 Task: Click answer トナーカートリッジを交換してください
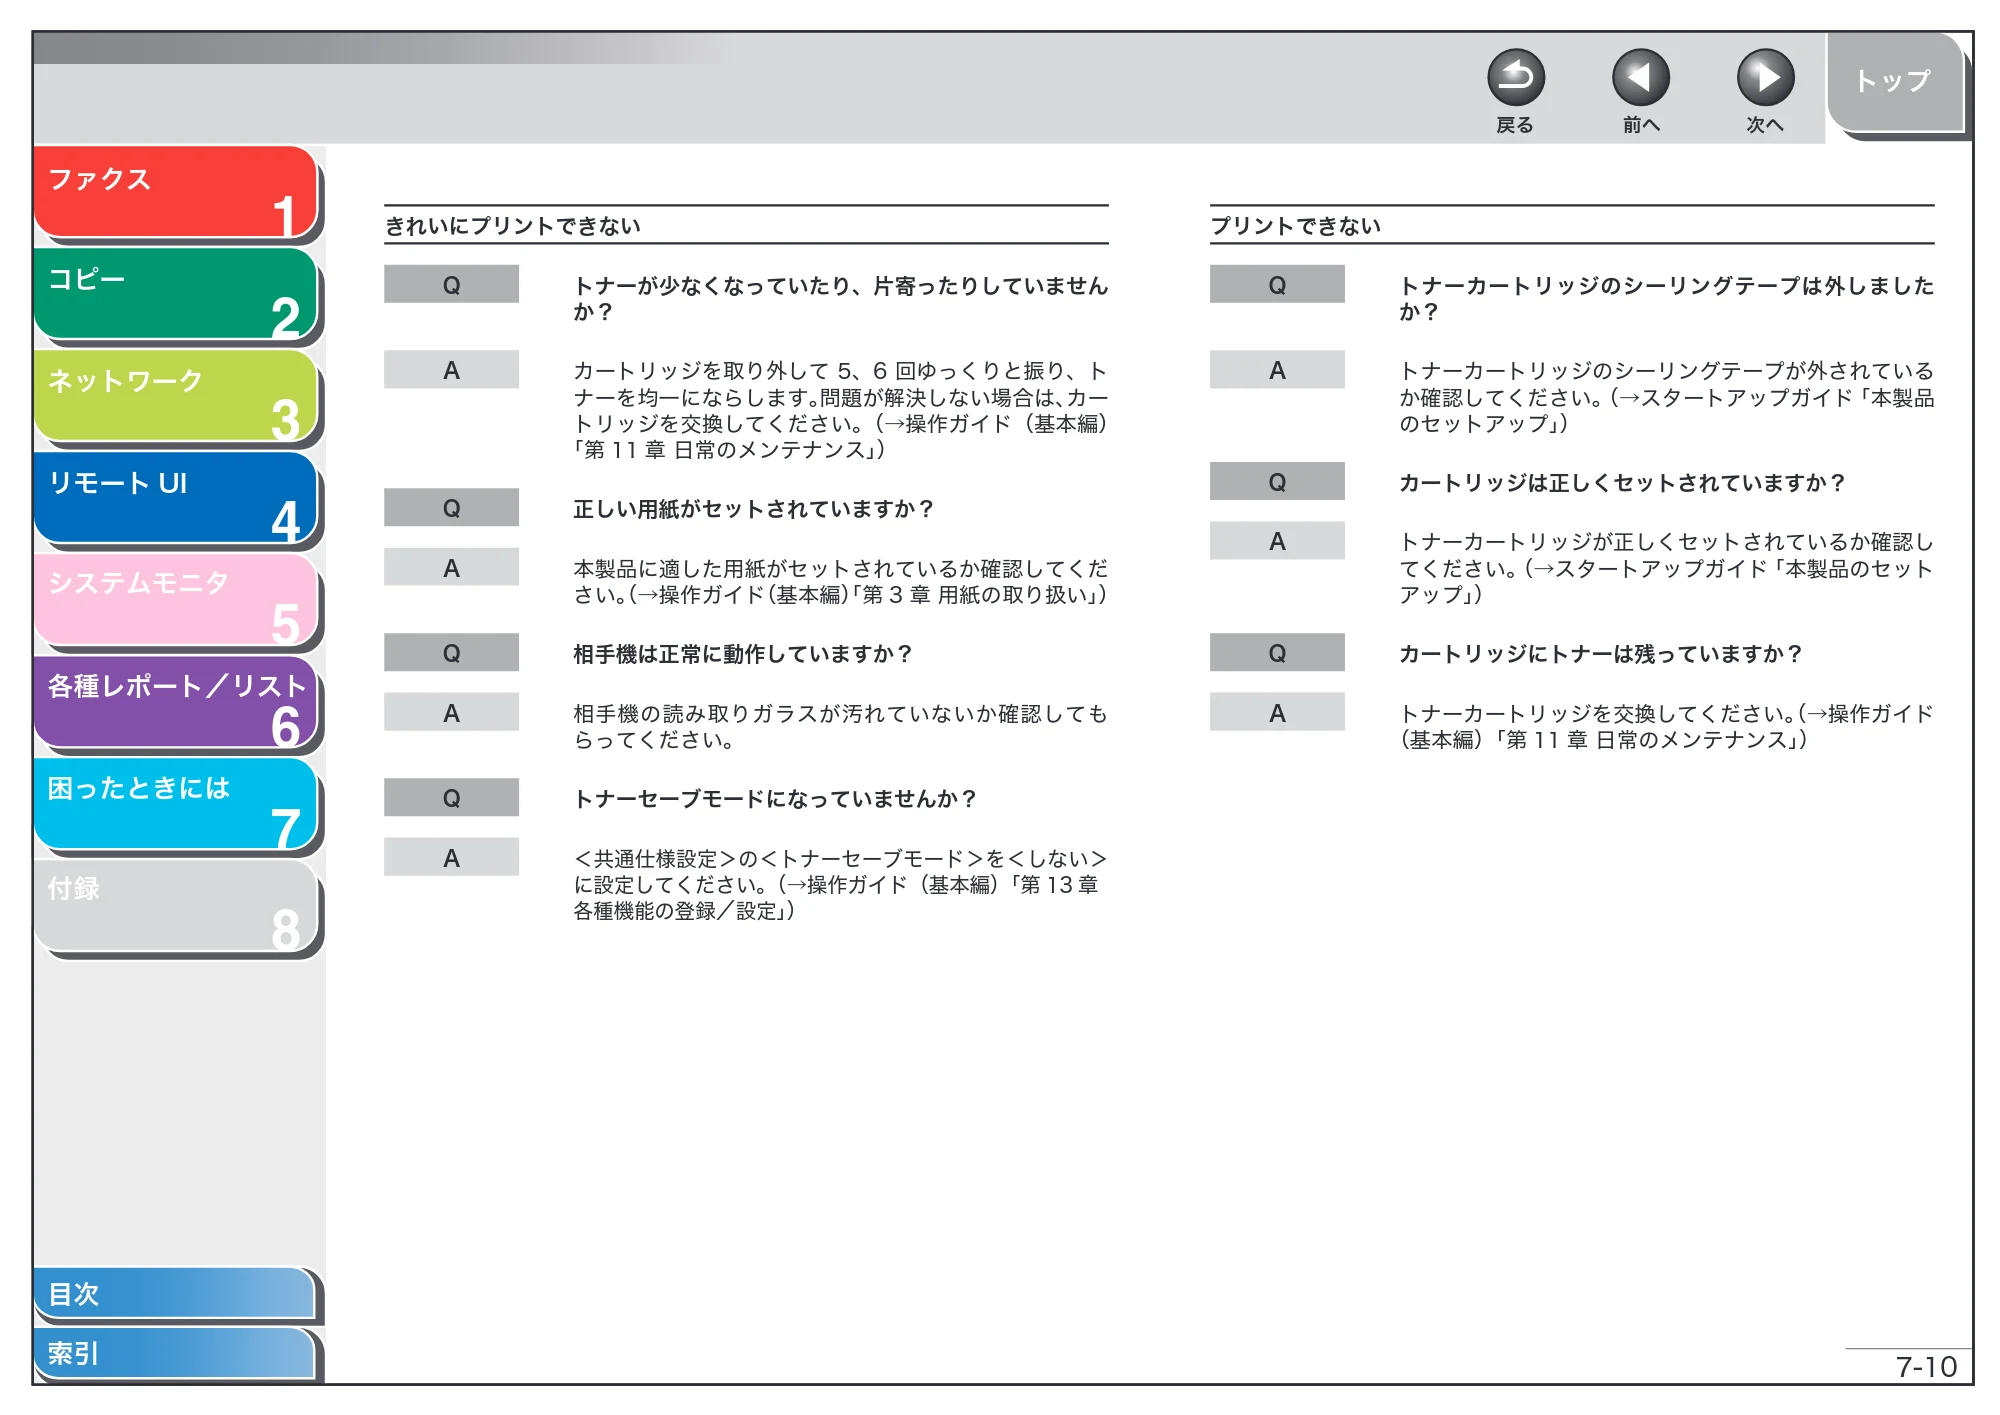pos(1666,726)
